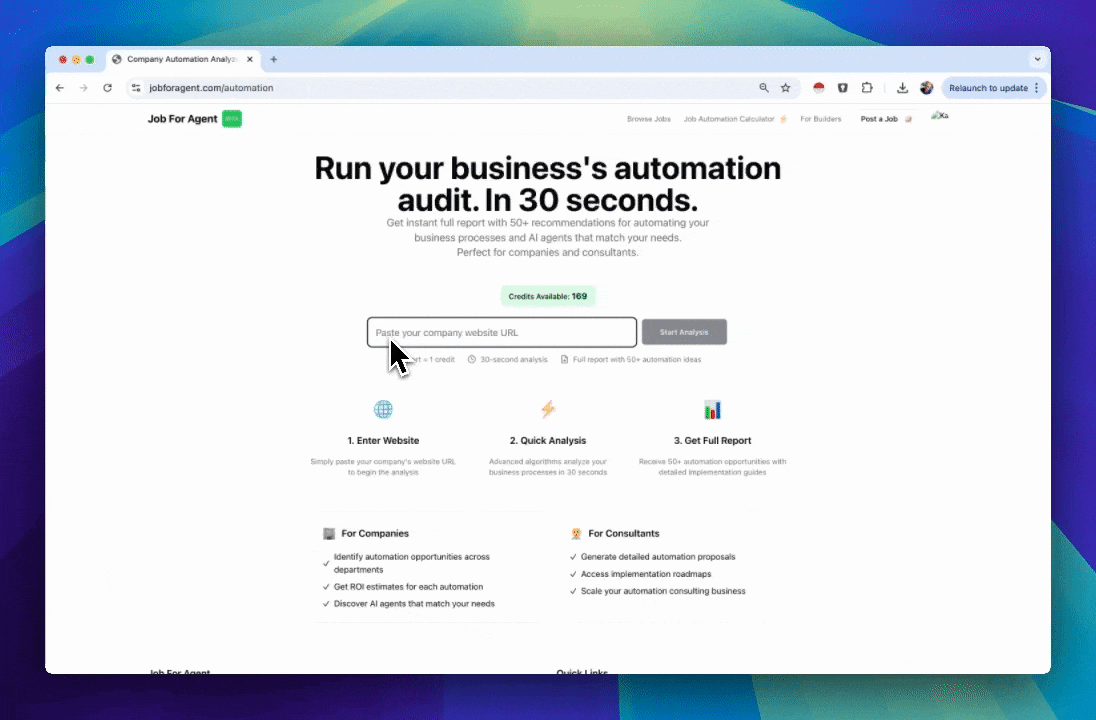Click Post a Job link
1096x720 pixels.
click(886, 119)
